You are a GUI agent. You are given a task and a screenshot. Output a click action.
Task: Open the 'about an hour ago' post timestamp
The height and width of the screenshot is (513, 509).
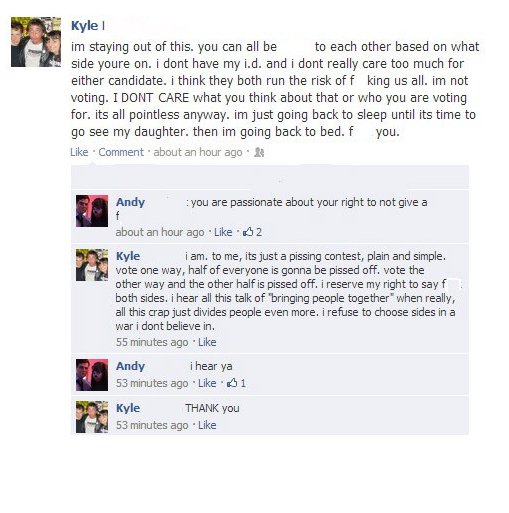198,152
